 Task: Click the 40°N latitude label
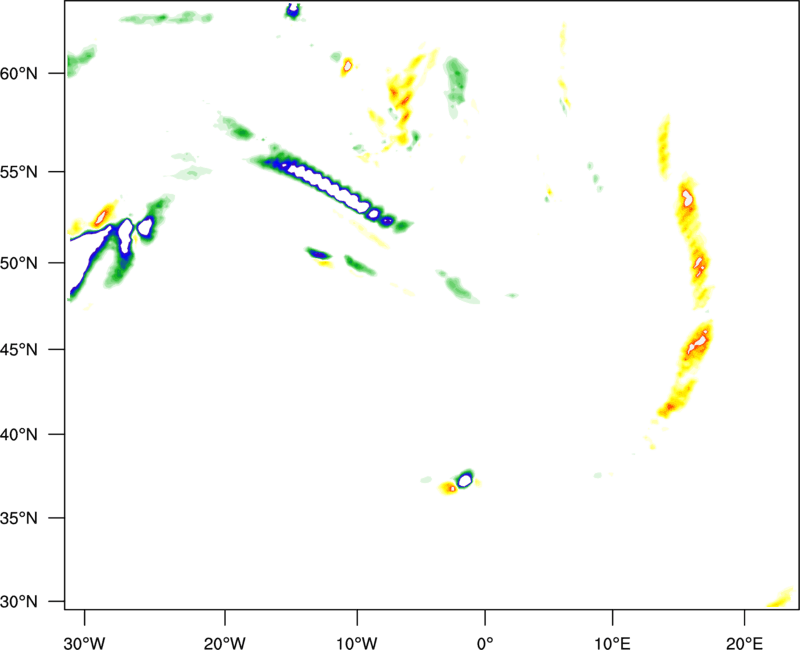coord(19,435)
